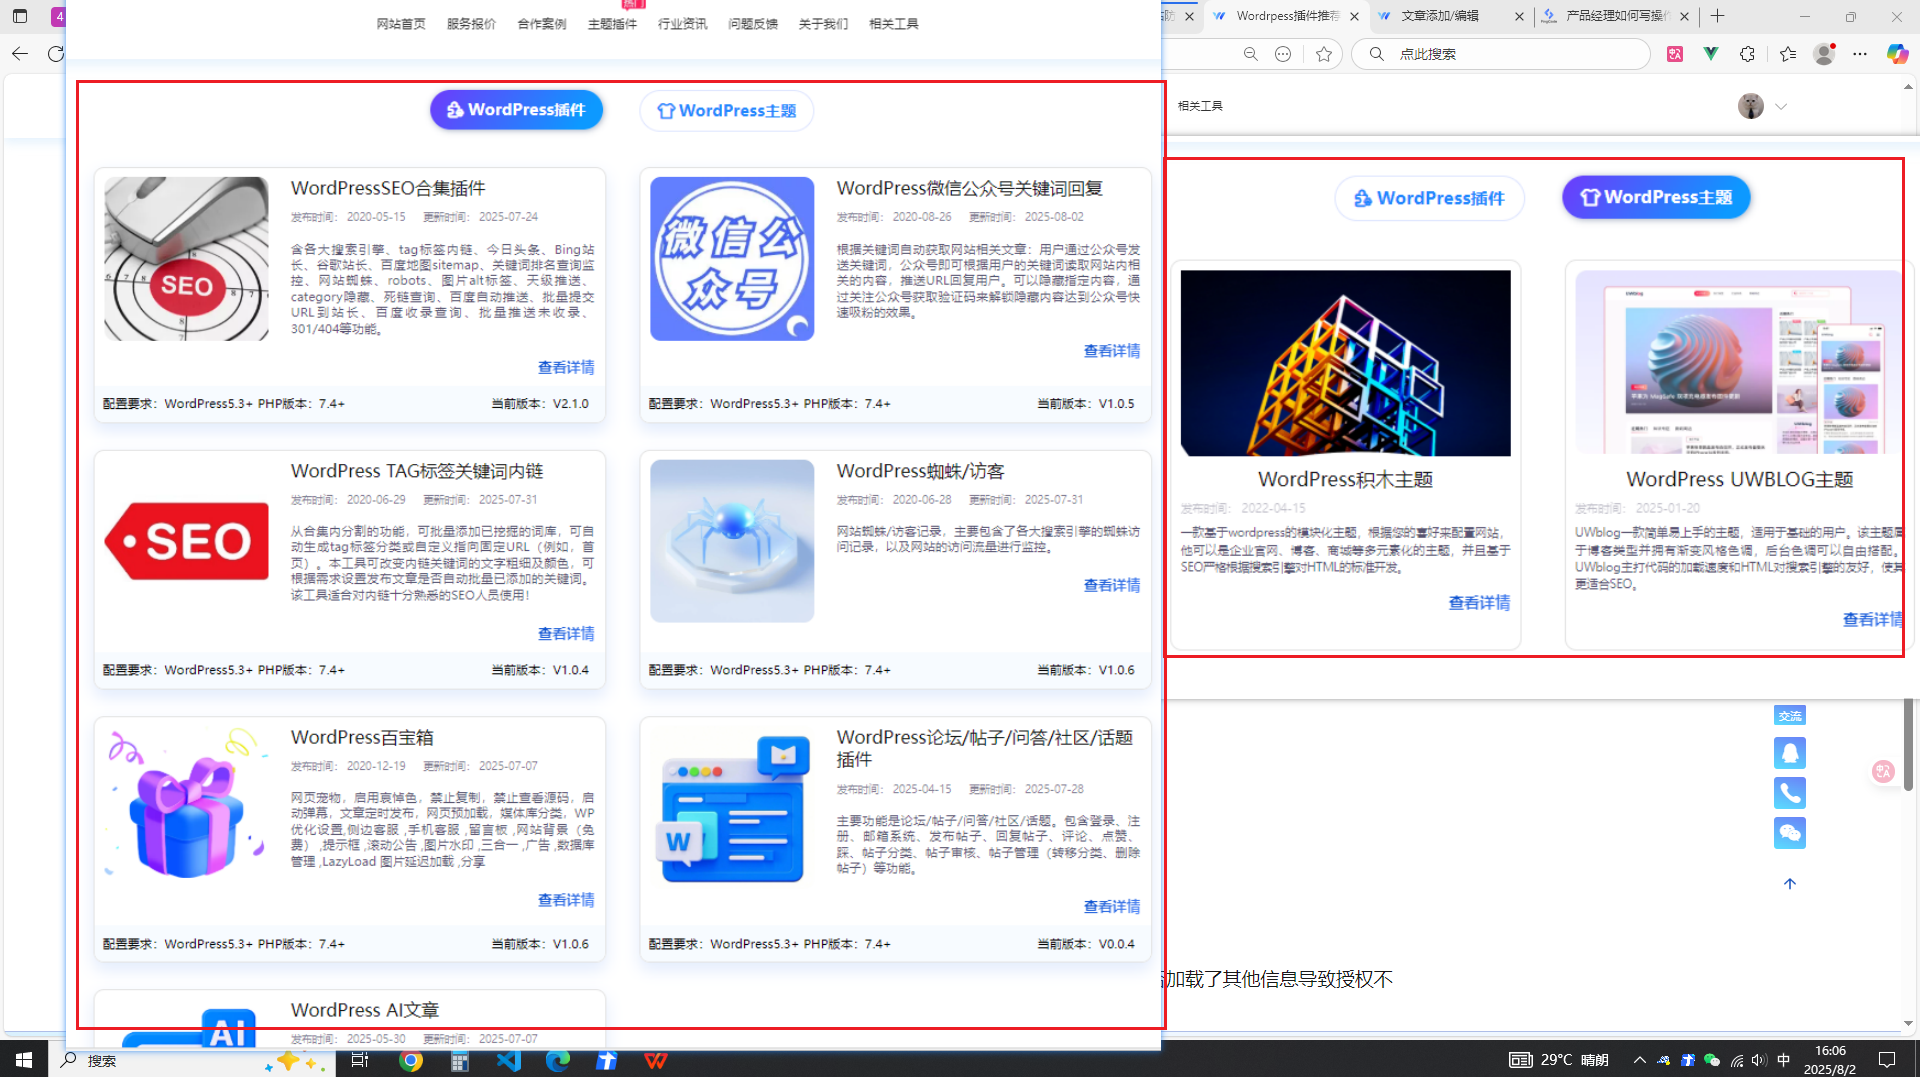Viewport: 1920px width, 1077px height.
Task: Add page to favorites with star icon
Action: click(1324, 54)
